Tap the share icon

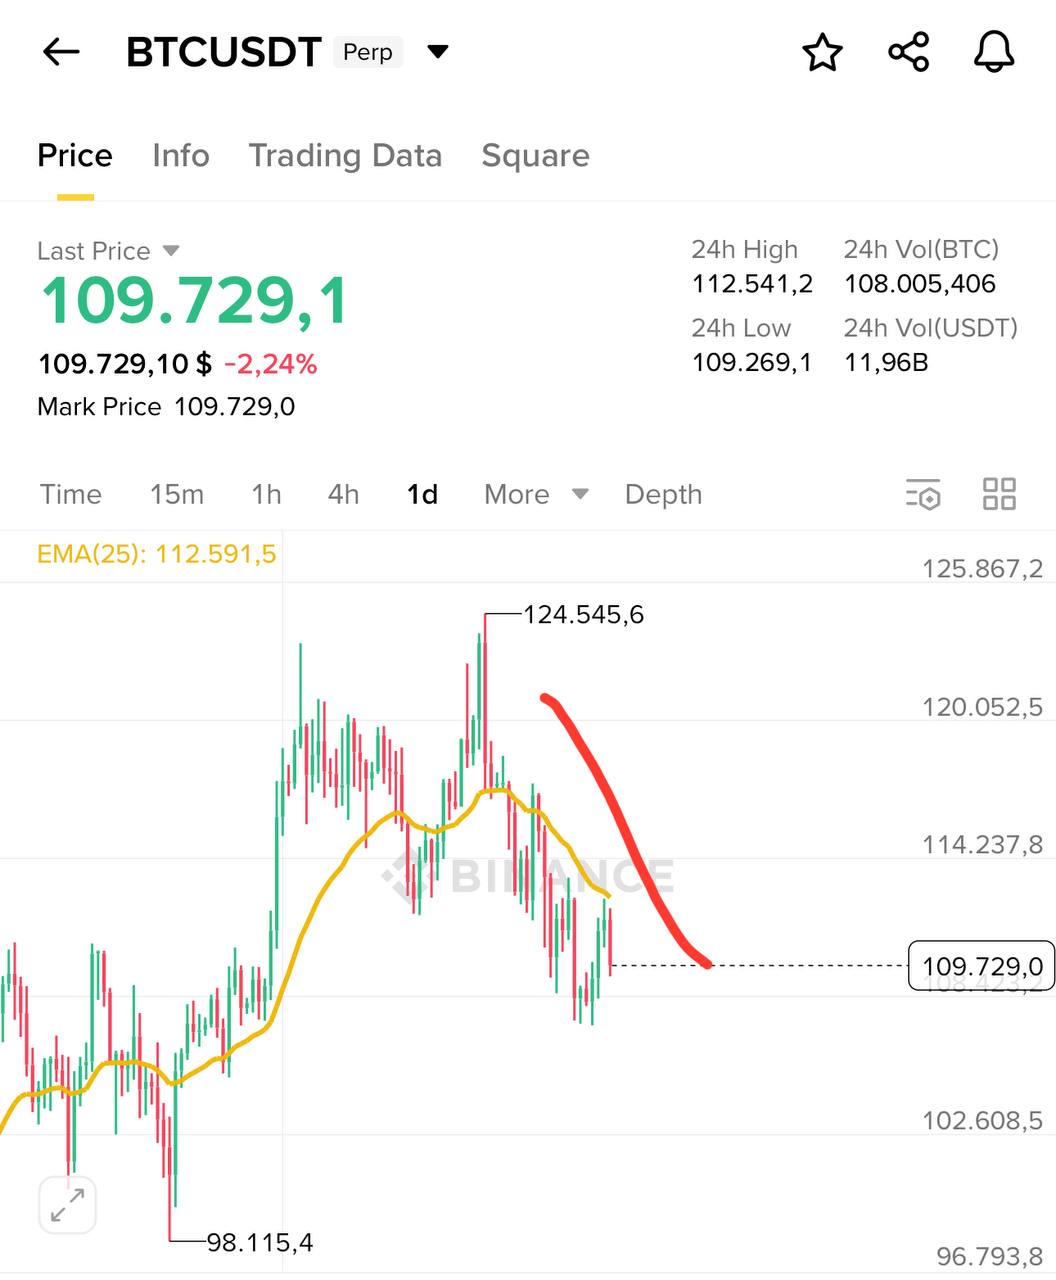click(x=908, y=52)
